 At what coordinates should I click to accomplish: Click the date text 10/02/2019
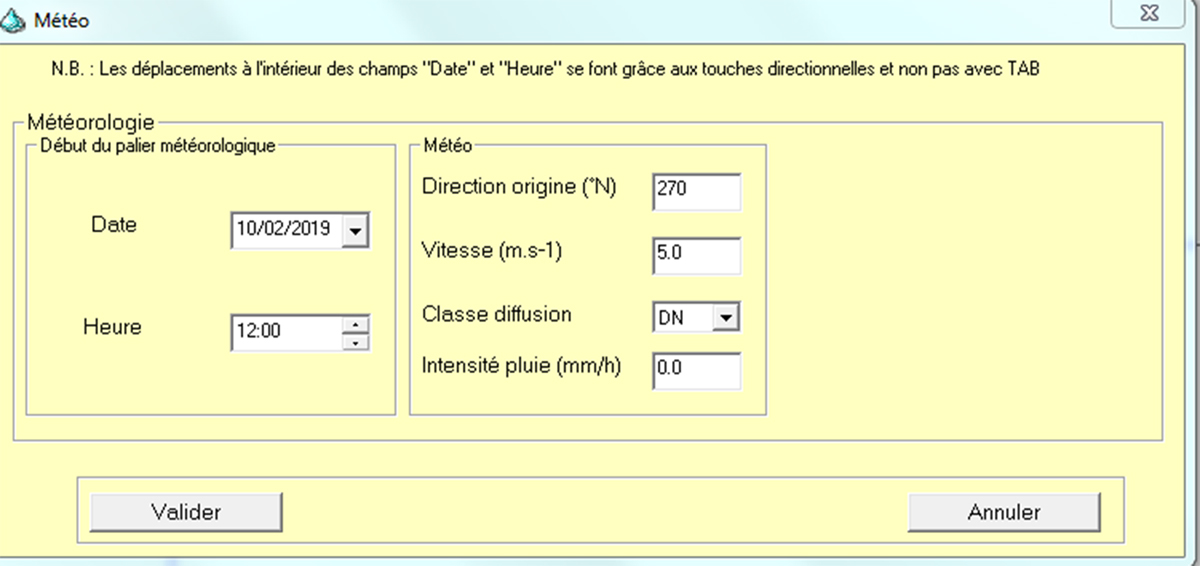[x=283, y=229]
